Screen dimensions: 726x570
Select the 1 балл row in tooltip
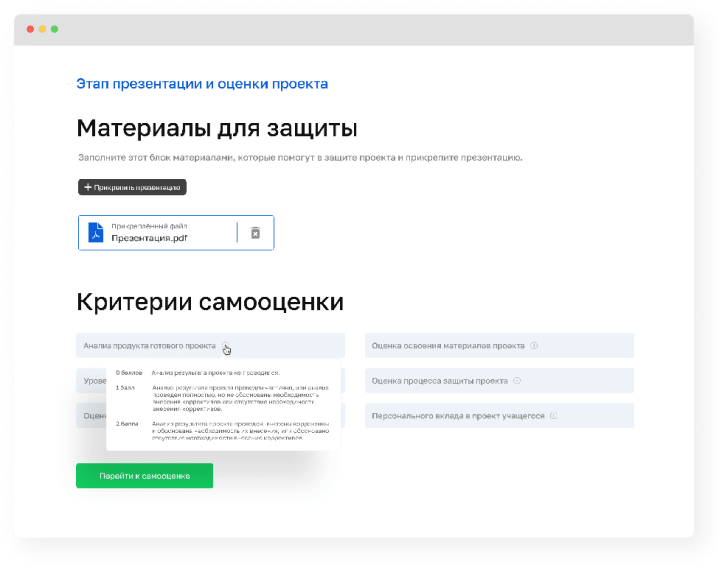pyautogui.click(x=222, y=394)
